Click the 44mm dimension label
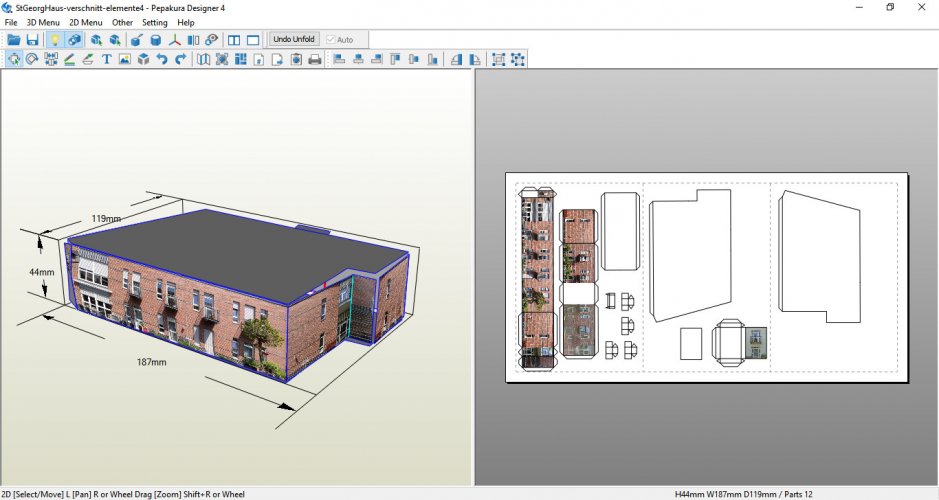This screenshot has height=500, width=939. click(41, 272)
